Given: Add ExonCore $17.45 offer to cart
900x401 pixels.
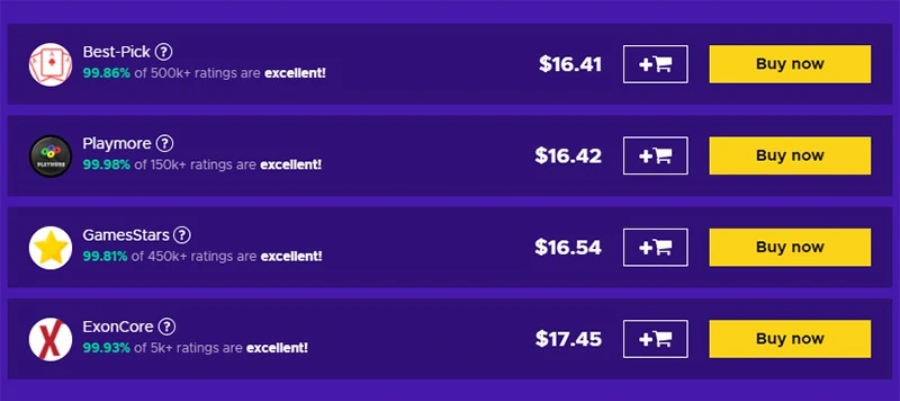Looking at the screenshot, I should tap(655, 339).
